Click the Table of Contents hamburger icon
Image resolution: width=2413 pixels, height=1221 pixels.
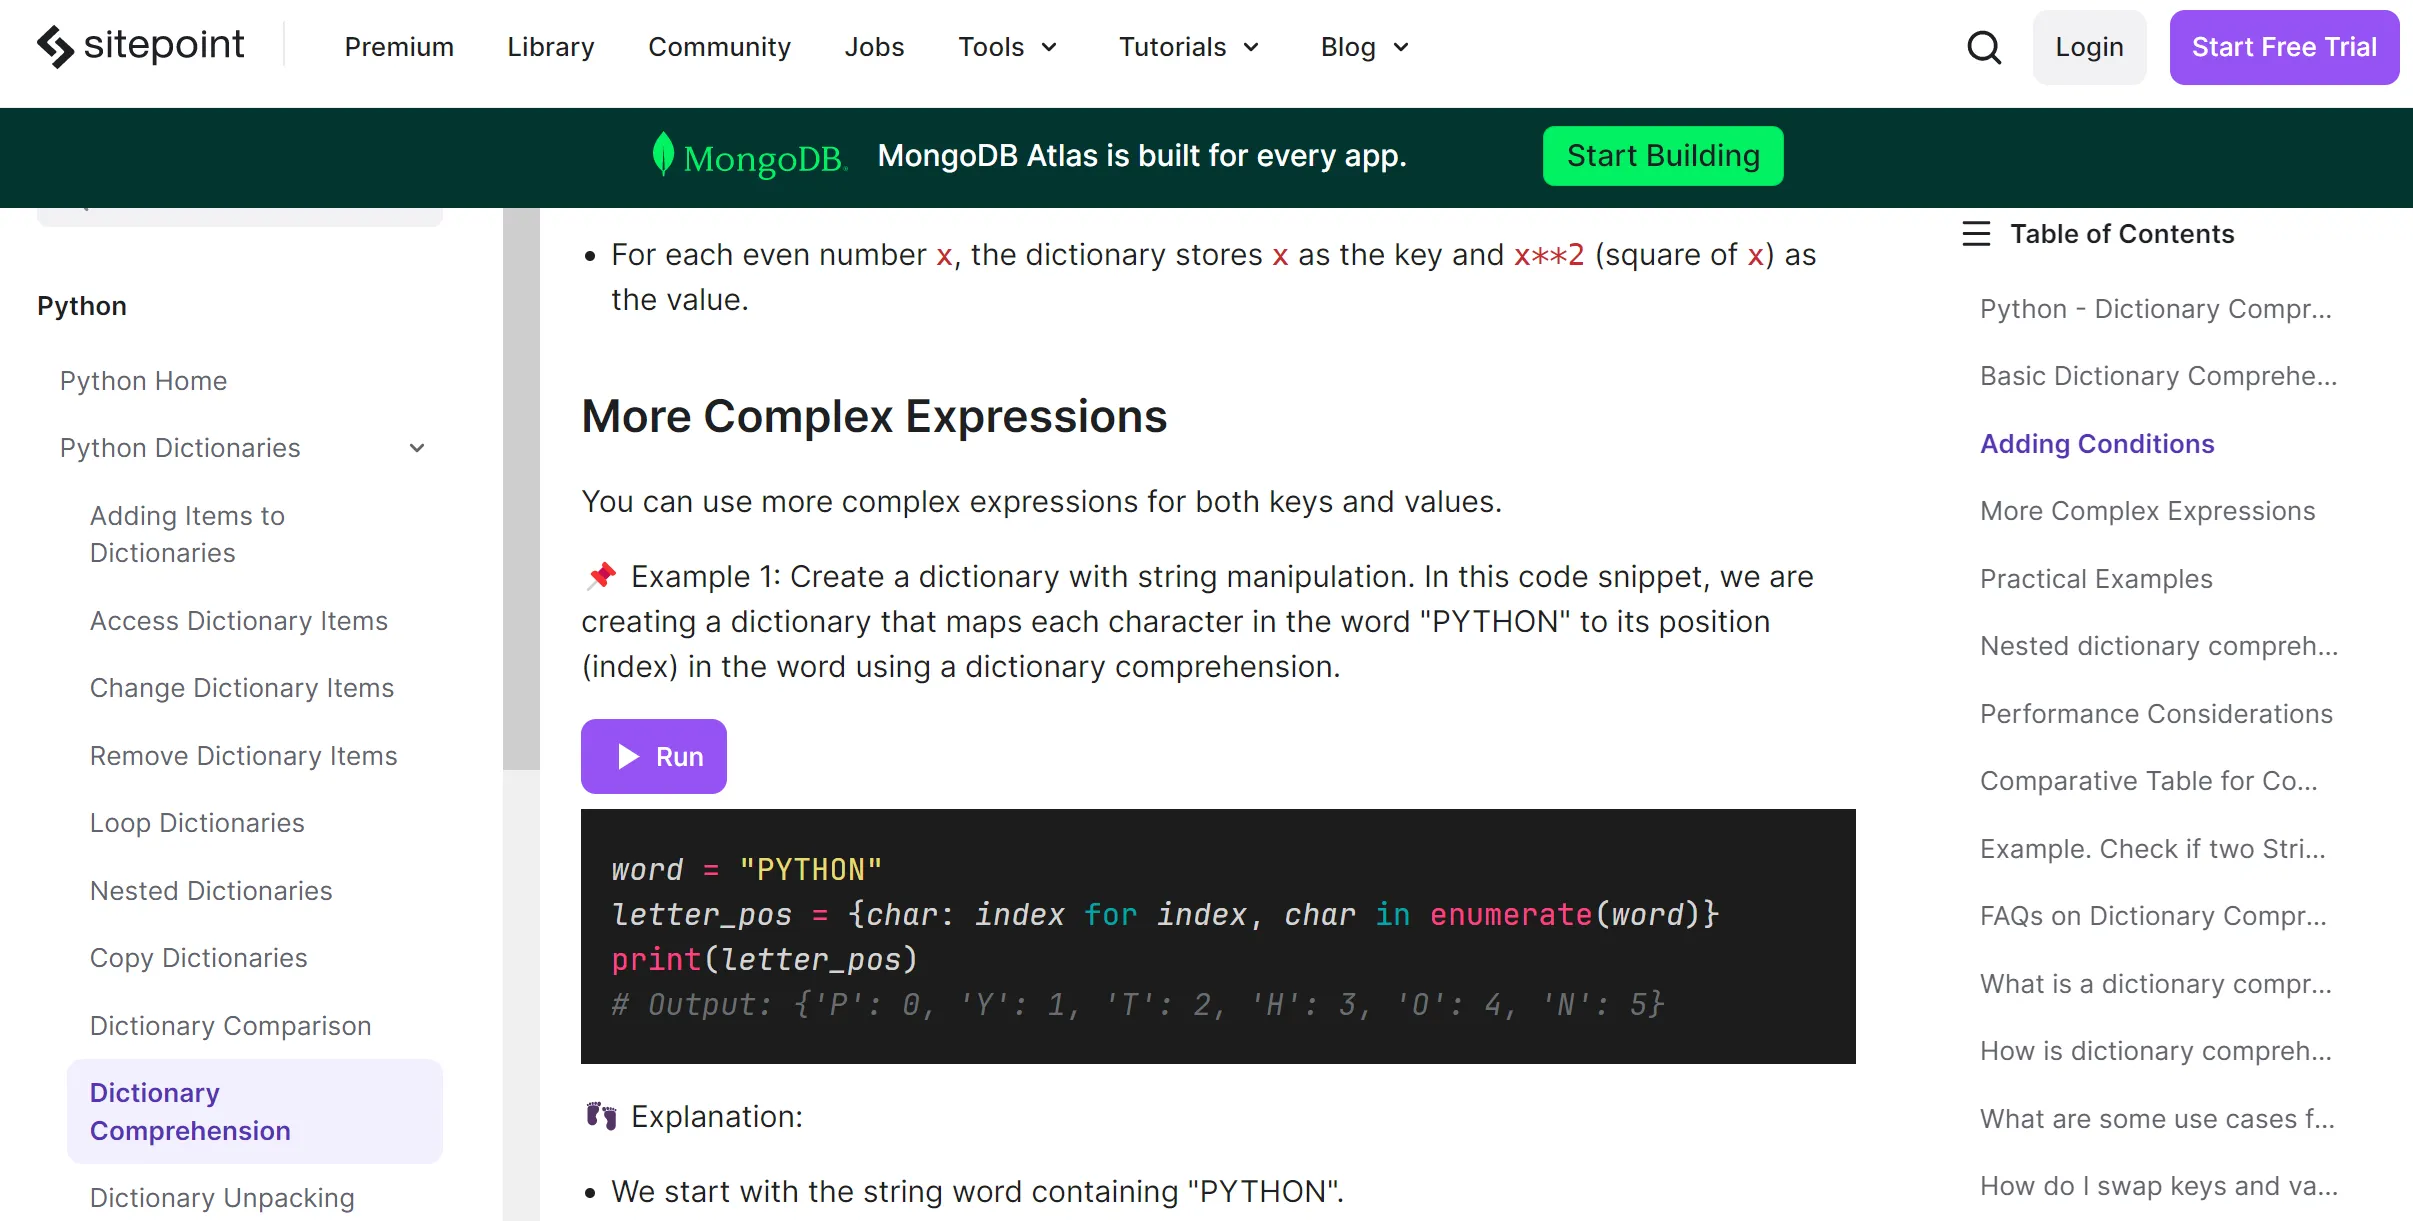(x=1976, y=234)
